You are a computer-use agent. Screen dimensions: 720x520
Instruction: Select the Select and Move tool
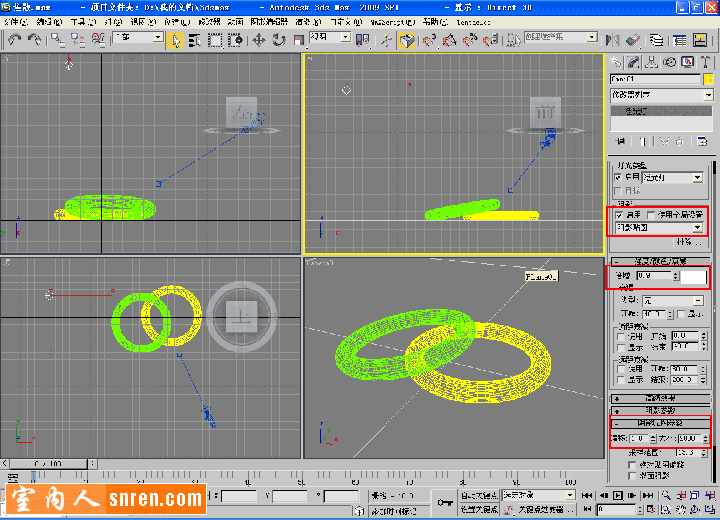tap(259, 40)
